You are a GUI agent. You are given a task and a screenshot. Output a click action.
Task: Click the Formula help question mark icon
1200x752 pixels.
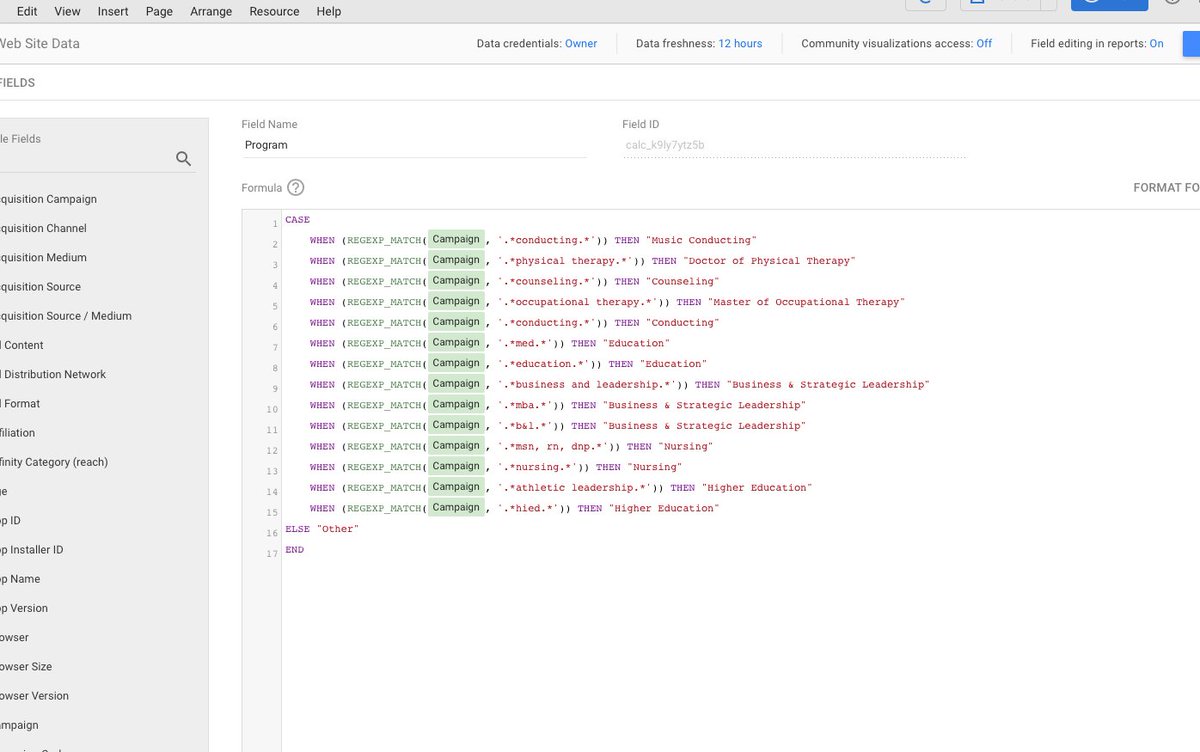pos(295,187)
